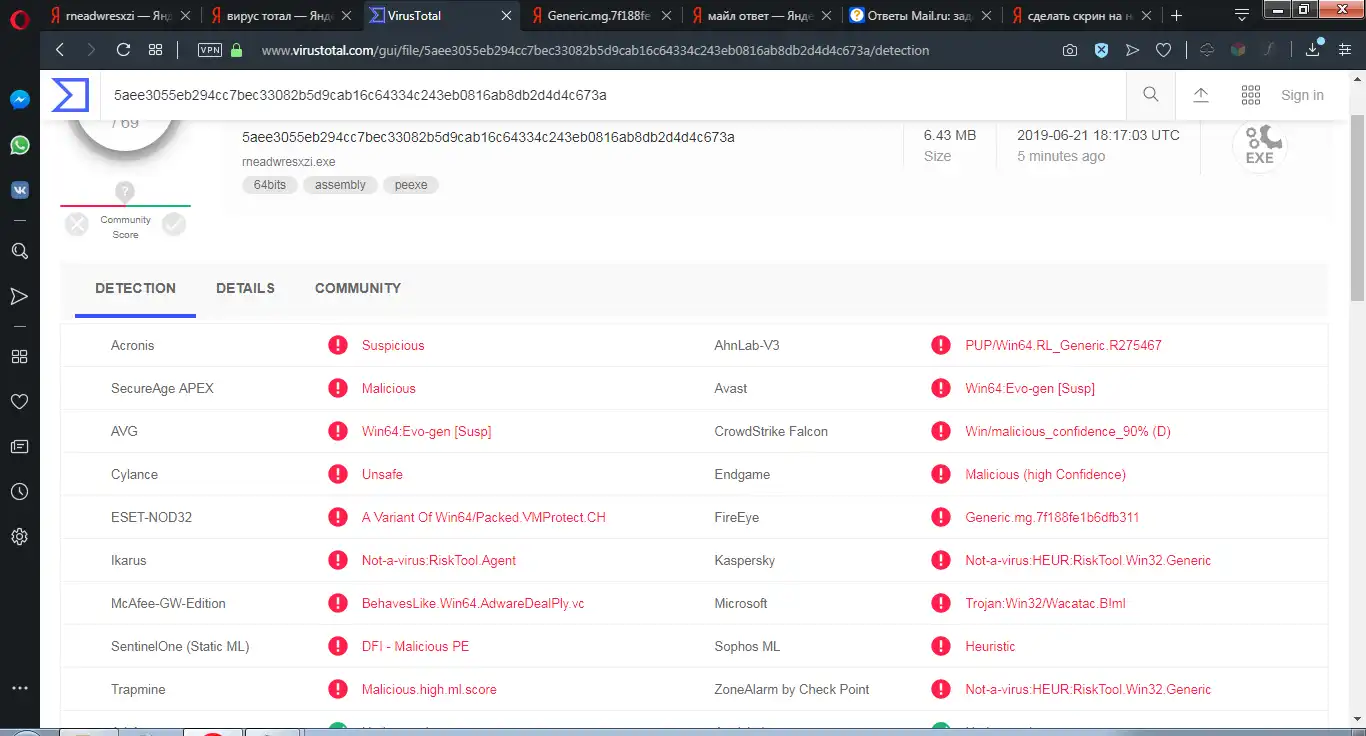
Task: Click the Microsoft result 'Trojan:Win32/Wacatac.B!ml'
Action: [1045, 603]
